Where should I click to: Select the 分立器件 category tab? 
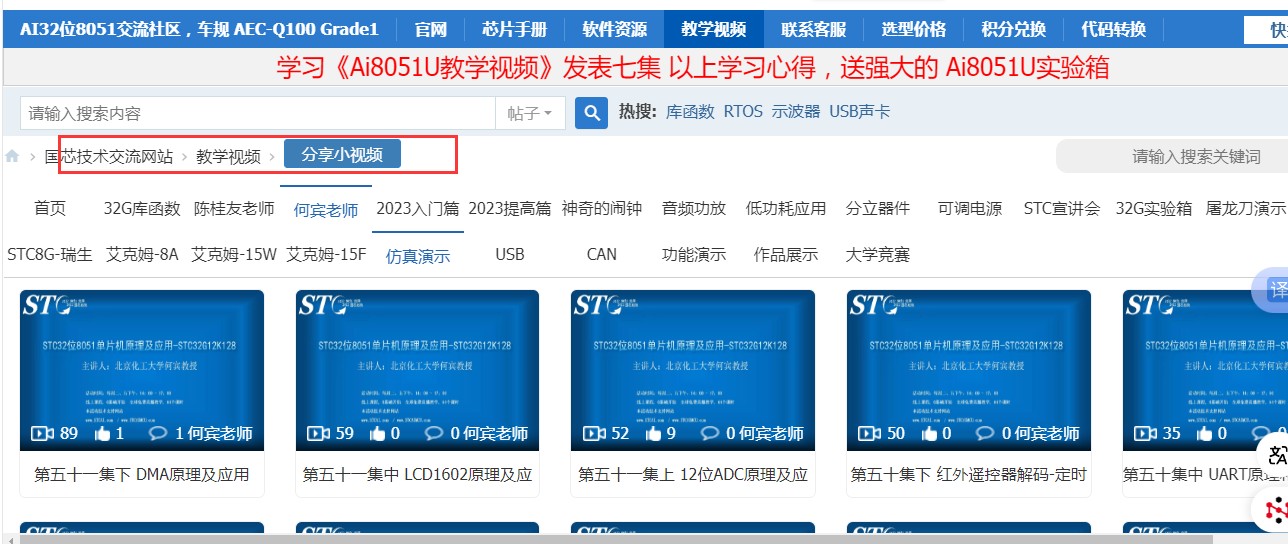click(878, 208)
